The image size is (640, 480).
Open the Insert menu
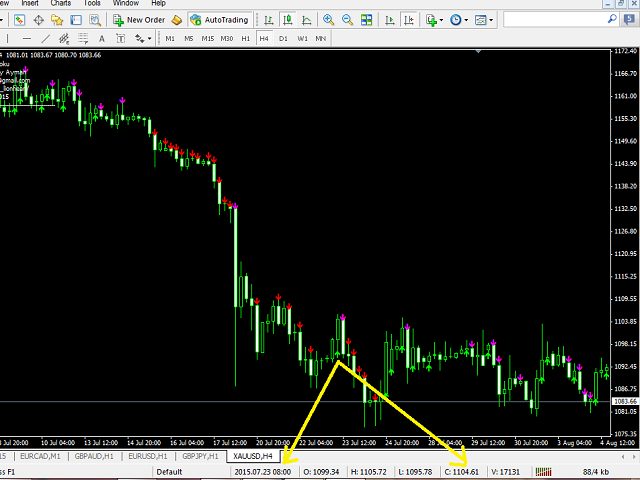[30, 3]
